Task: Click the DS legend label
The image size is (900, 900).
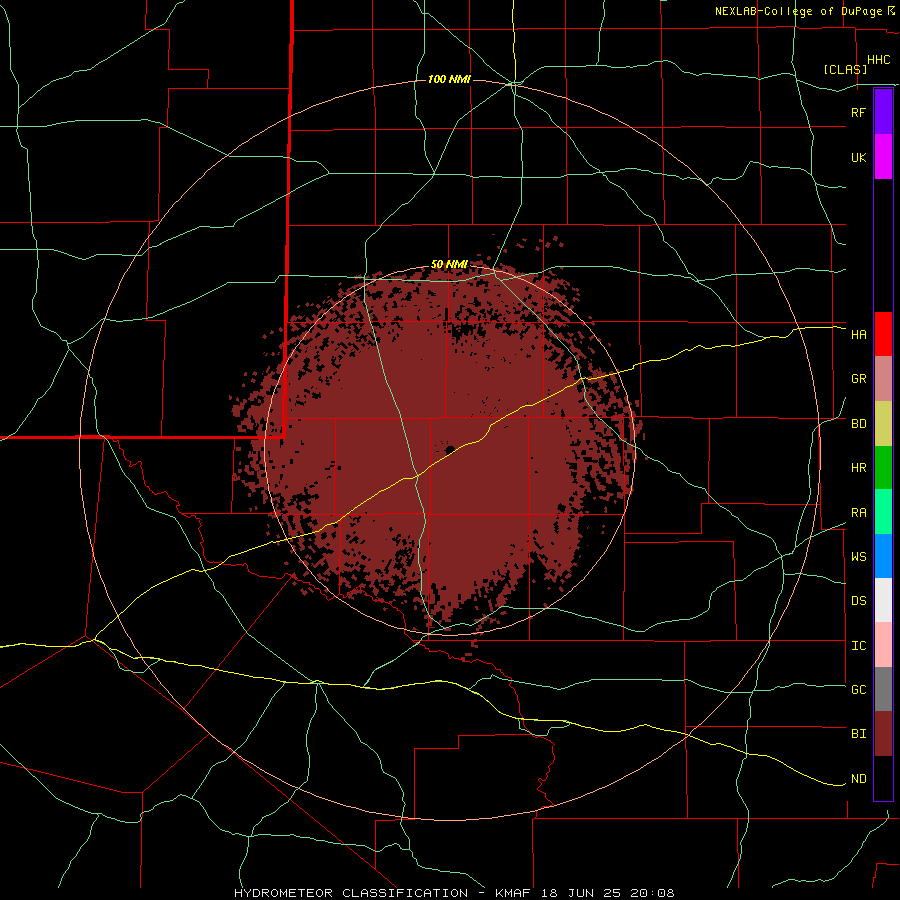Action: pyautogui.click(x=858, y=601)
